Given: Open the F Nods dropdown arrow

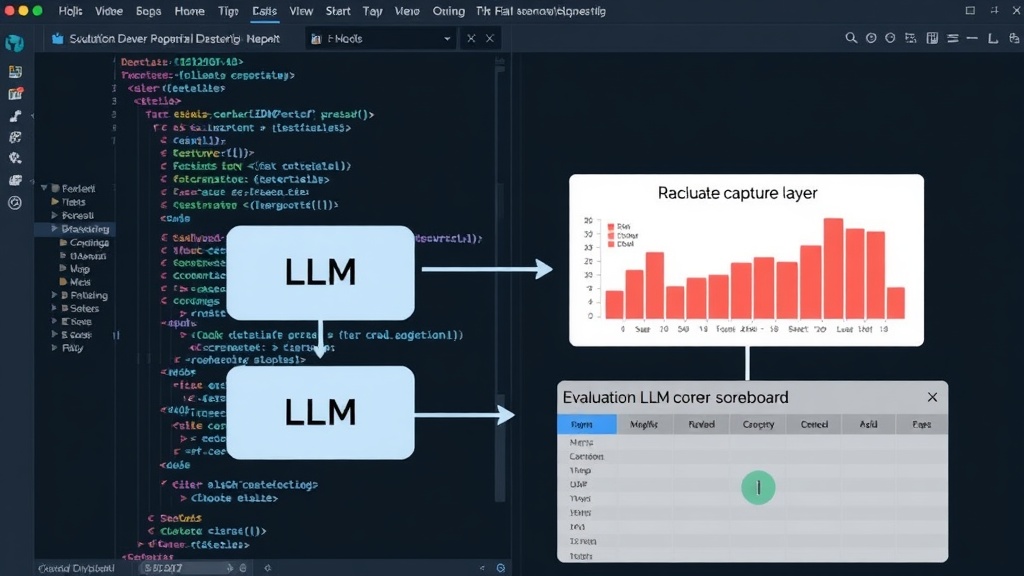Looking at the screenshot, I should point(447,39).
